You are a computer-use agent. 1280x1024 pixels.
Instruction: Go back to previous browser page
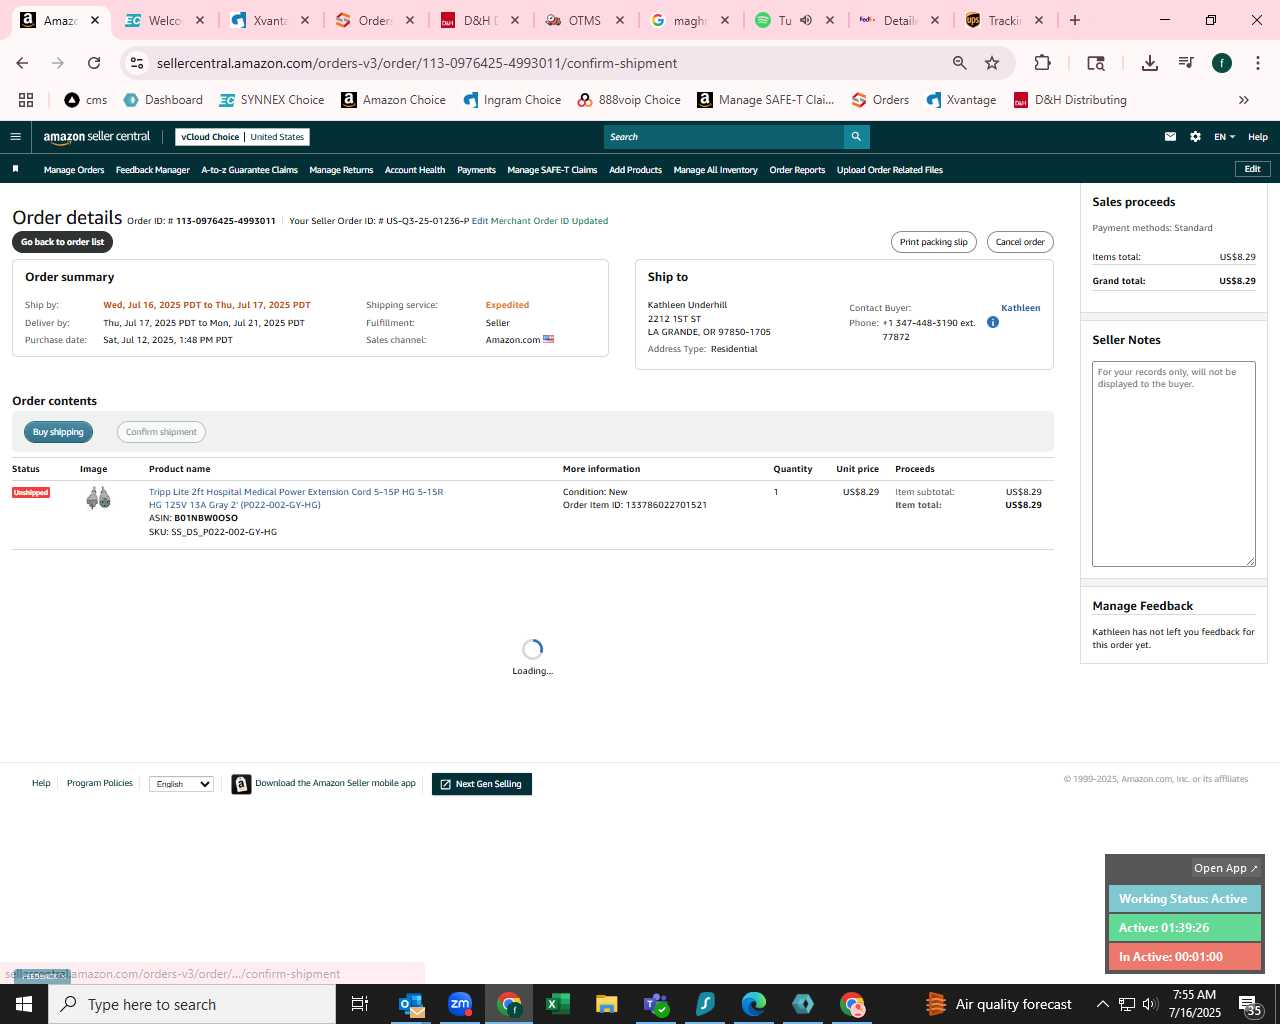[22, 63]
